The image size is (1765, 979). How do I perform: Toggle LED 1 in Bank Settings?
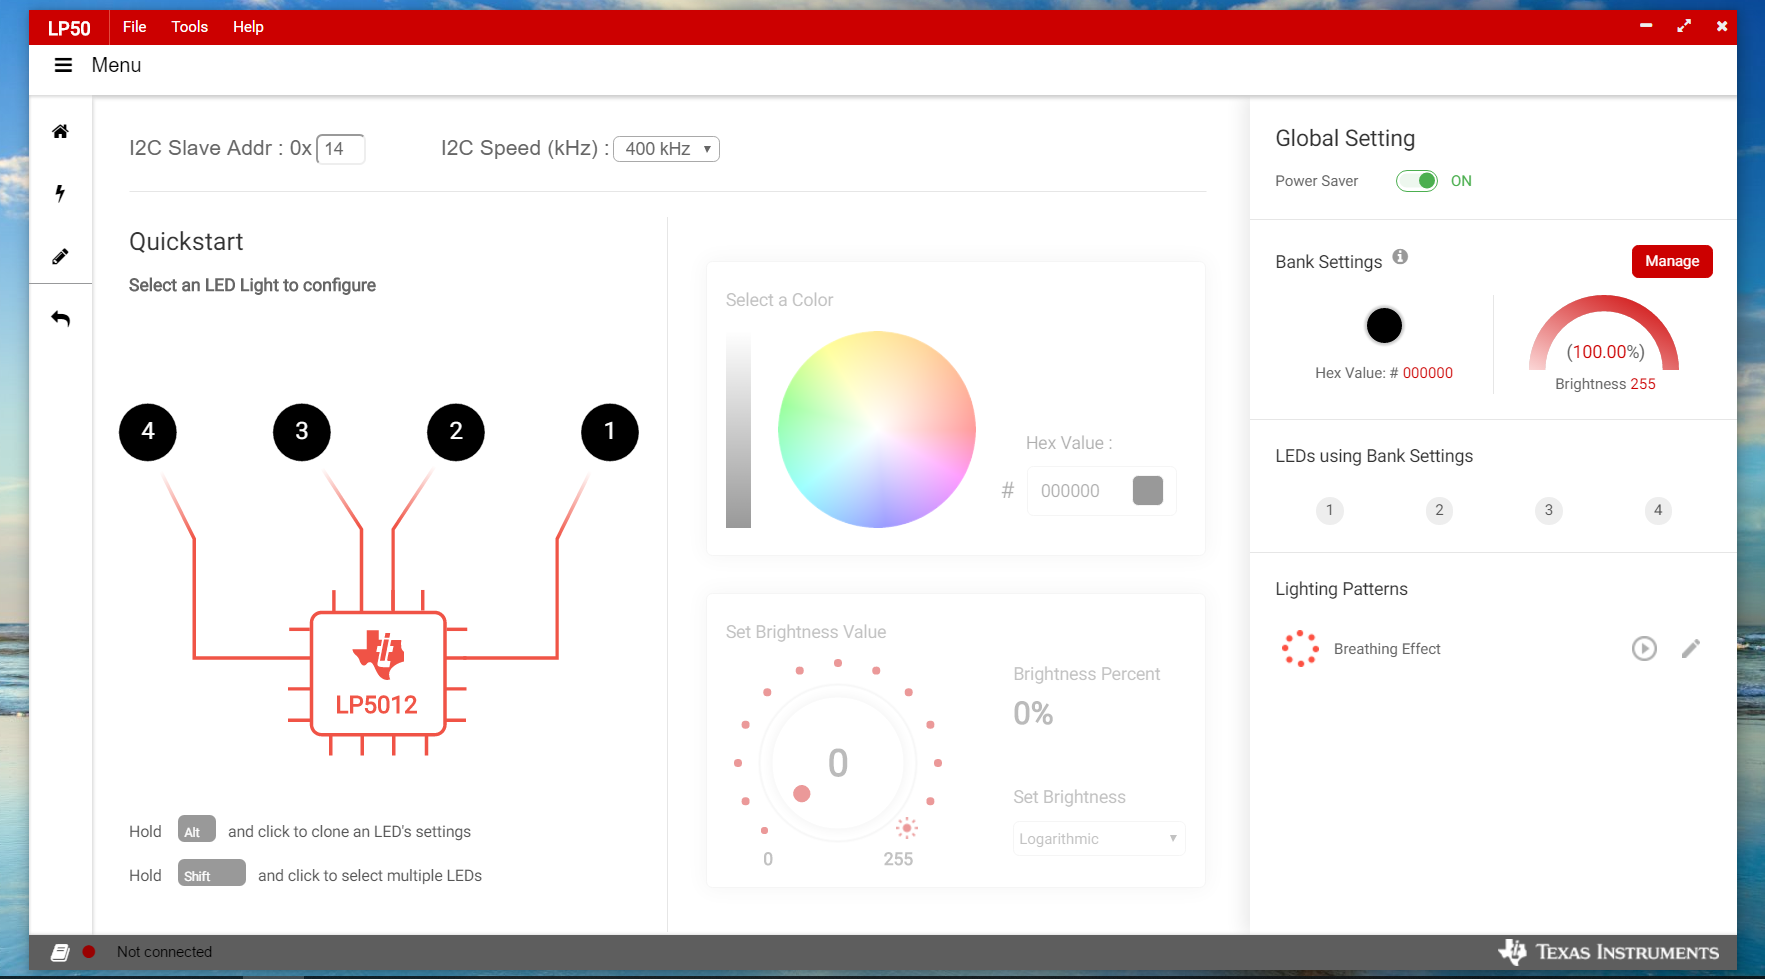pyautogui.click(x=1329, y=510)
